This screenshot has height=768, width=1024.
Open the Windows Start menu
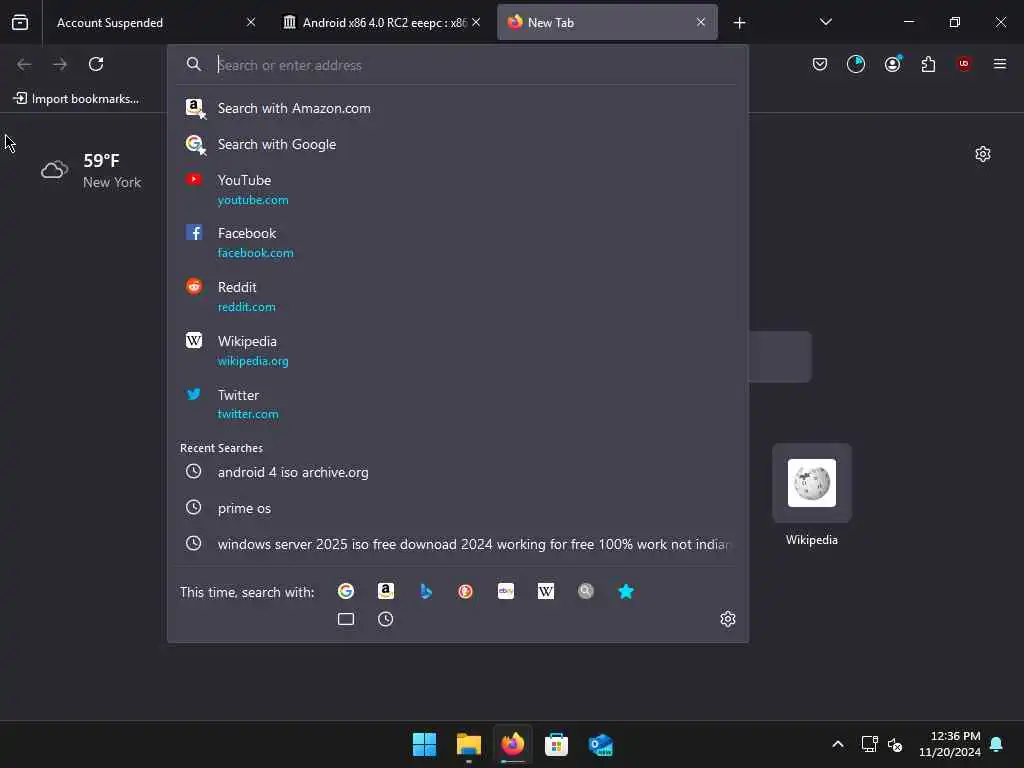tap(424, 744)
